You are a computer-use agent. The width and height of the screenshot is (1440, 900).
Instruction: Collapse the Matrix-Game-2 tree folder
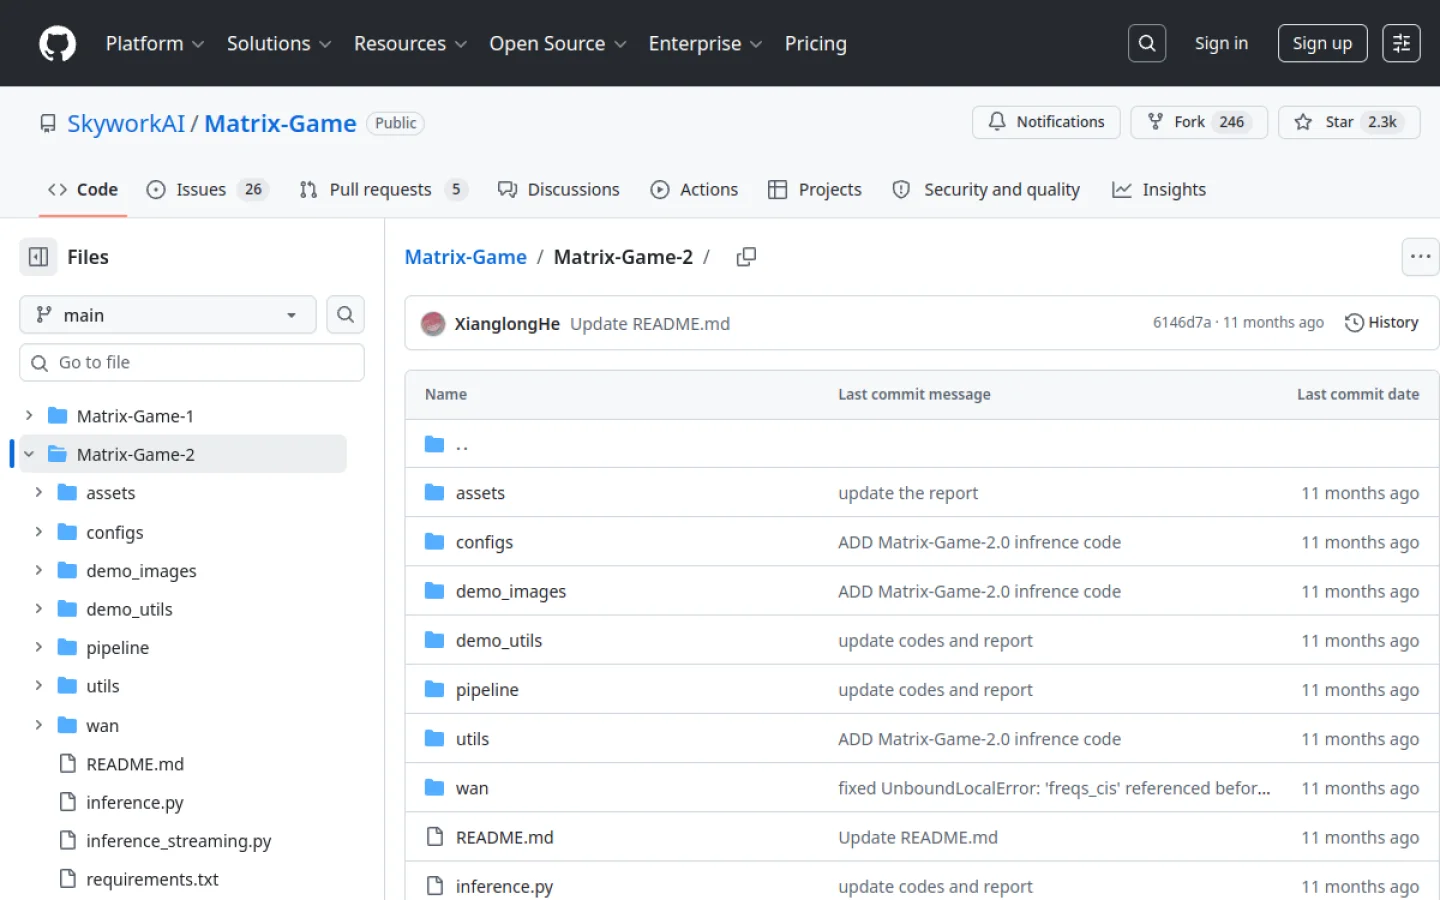29,454
